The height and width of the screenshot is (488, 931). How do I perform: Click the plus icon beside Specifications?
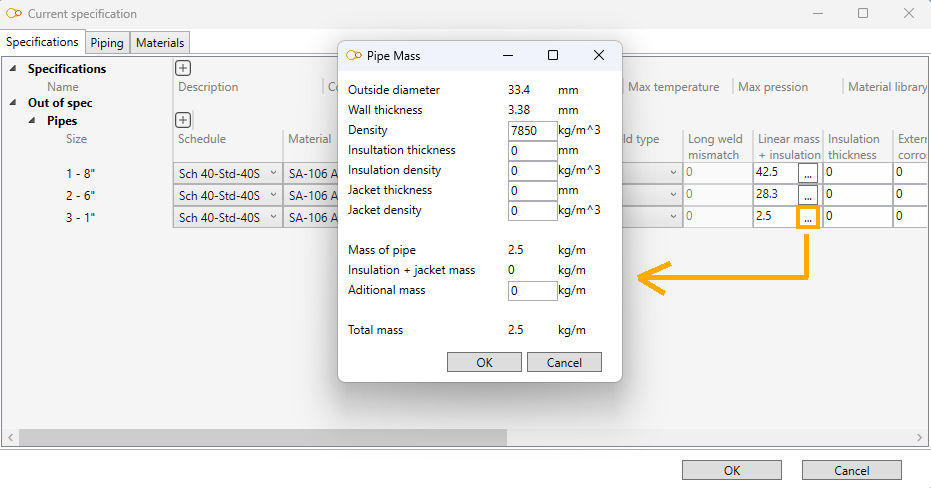[x=183, y=68]
